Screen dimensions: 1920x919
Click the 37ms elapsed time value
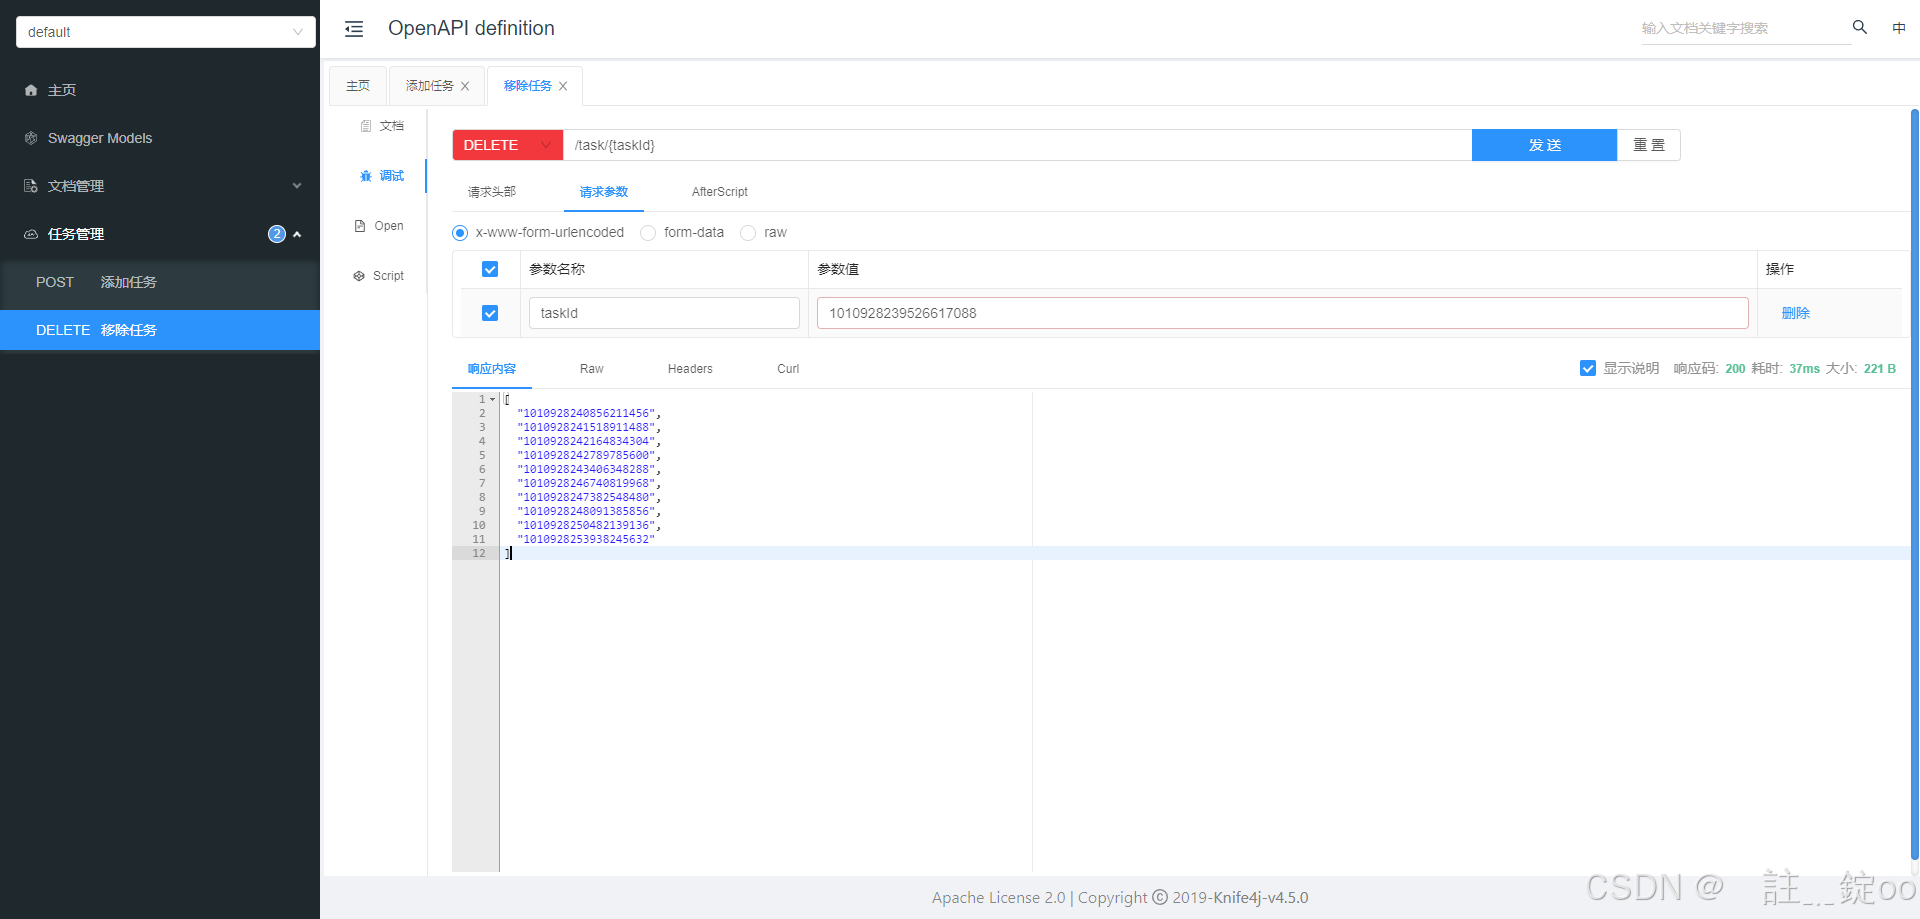point(1804,369)
